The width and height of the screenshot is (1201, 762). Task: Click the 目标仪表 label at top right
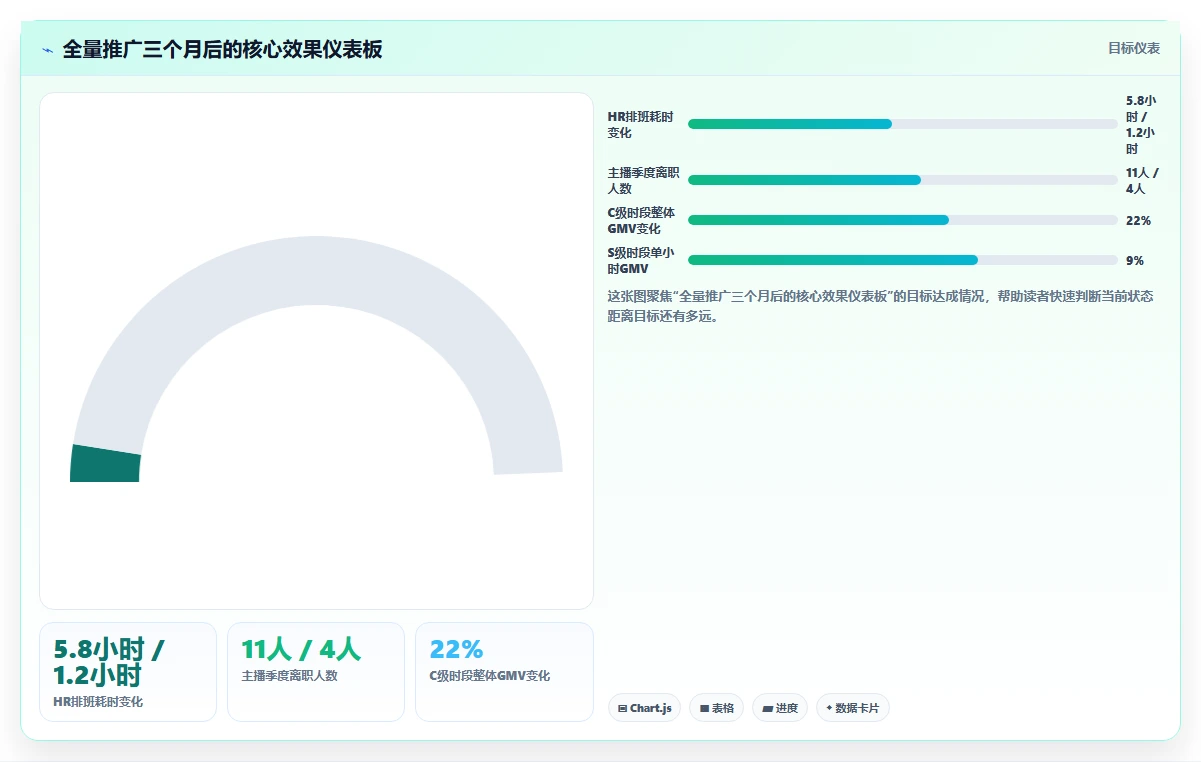pos(1134,48)
